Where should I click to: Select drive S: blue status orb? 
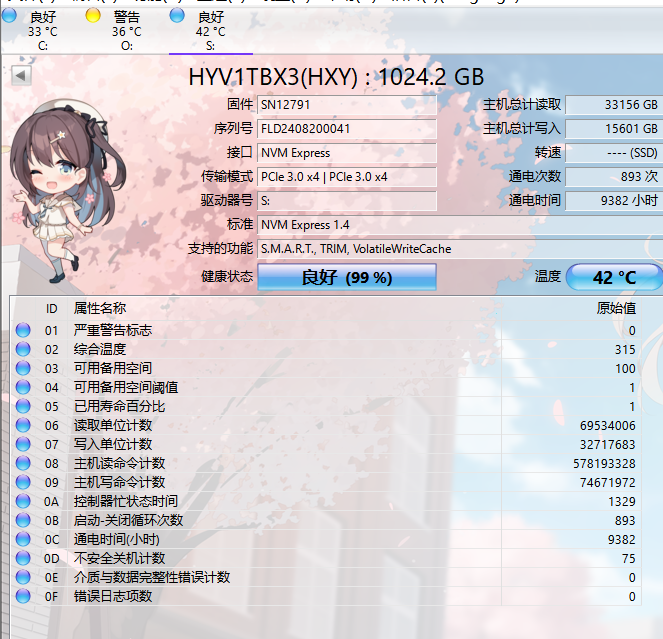[177, 16]
